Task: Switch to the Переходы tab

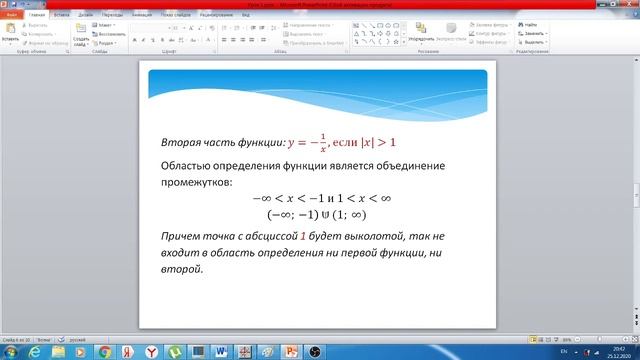Action: point(112,15)
